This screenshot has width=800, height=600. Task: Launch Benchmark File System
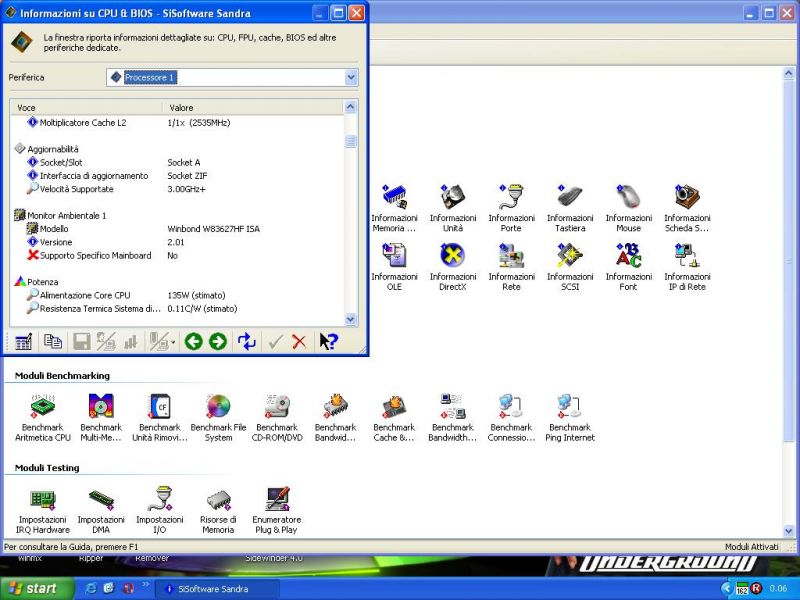(218, 417)
